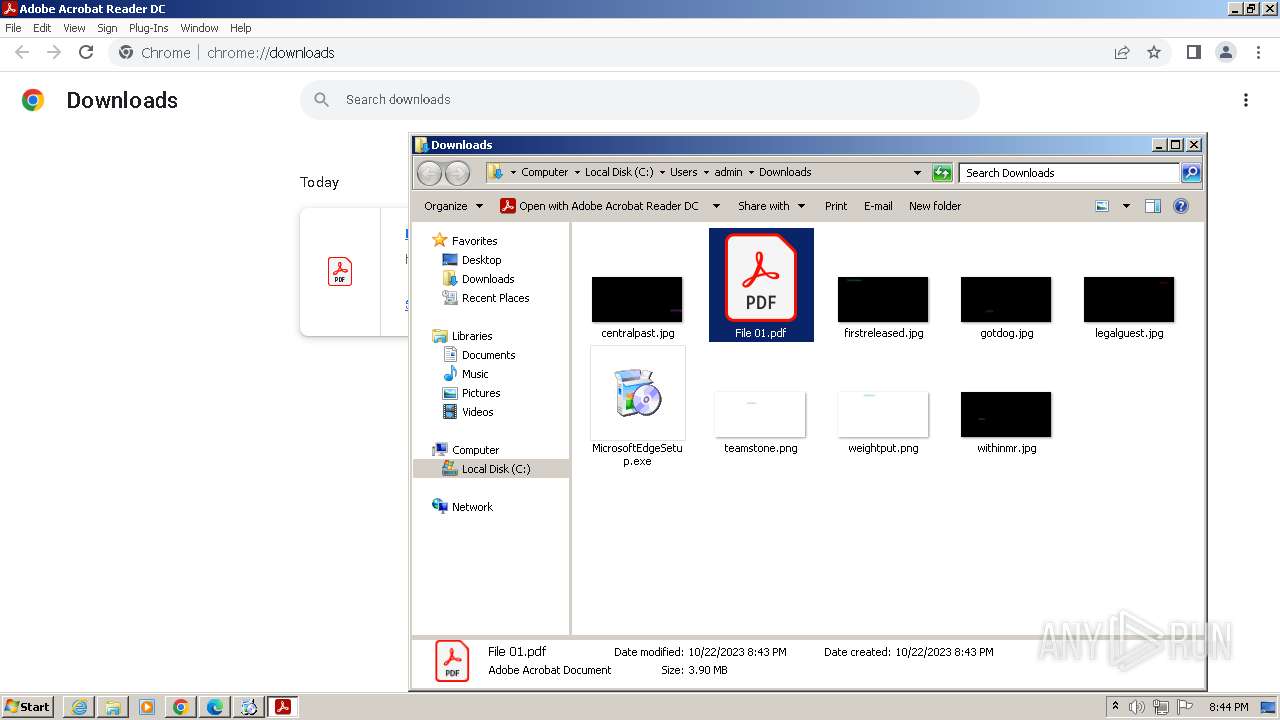
Task: Open the Share with dropdown
Action: tap(771, 206)
